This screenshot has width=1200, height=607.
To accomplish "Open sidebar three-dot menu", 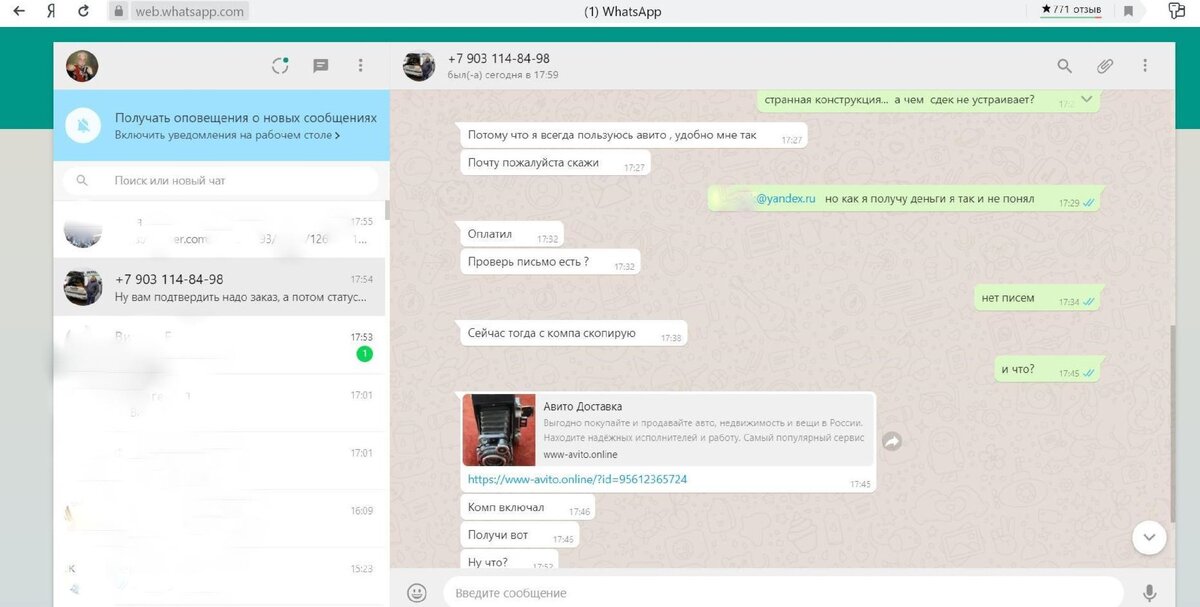I will 361,66.
